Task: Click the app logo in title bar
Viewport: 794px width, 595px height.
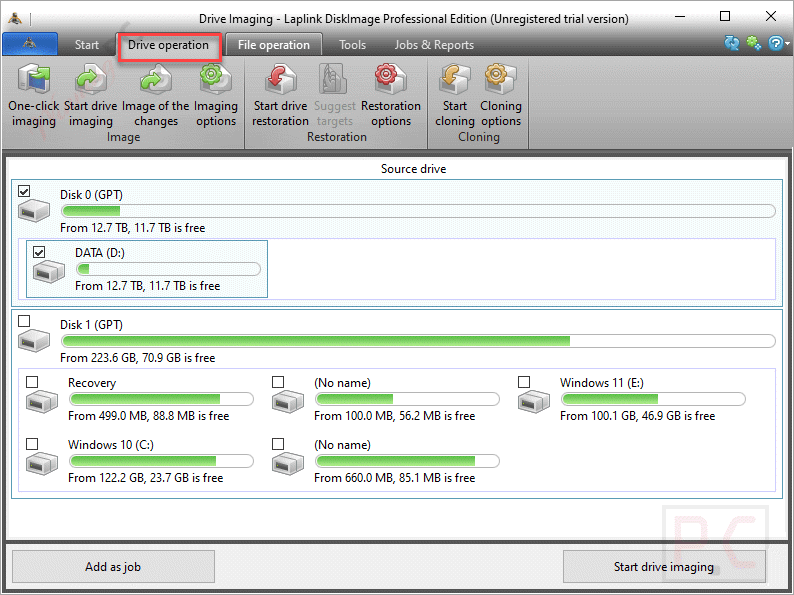Action: pyautogui.click(x=15, y=19)
